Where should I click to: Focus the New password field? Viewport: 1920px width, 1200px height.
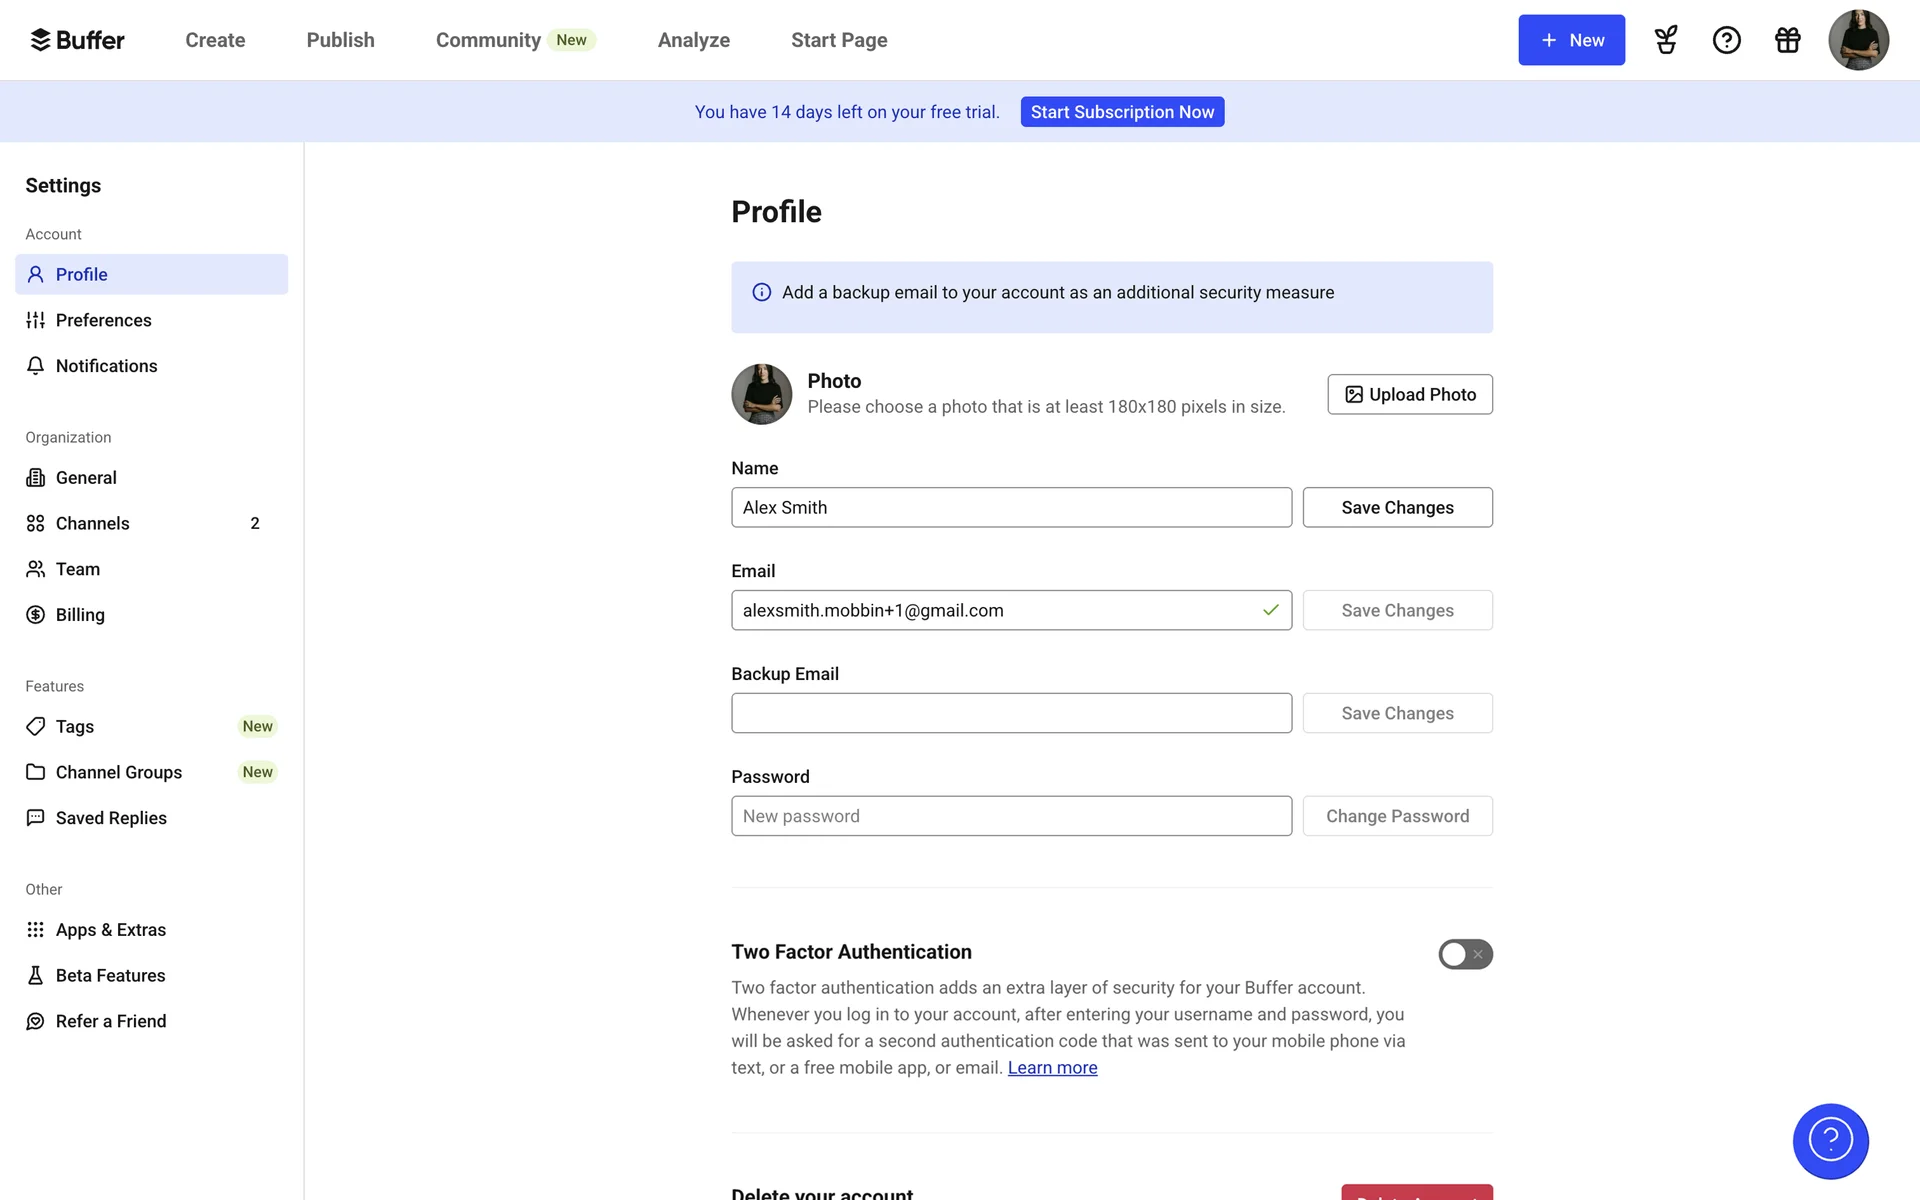[x=1011, y=816]
